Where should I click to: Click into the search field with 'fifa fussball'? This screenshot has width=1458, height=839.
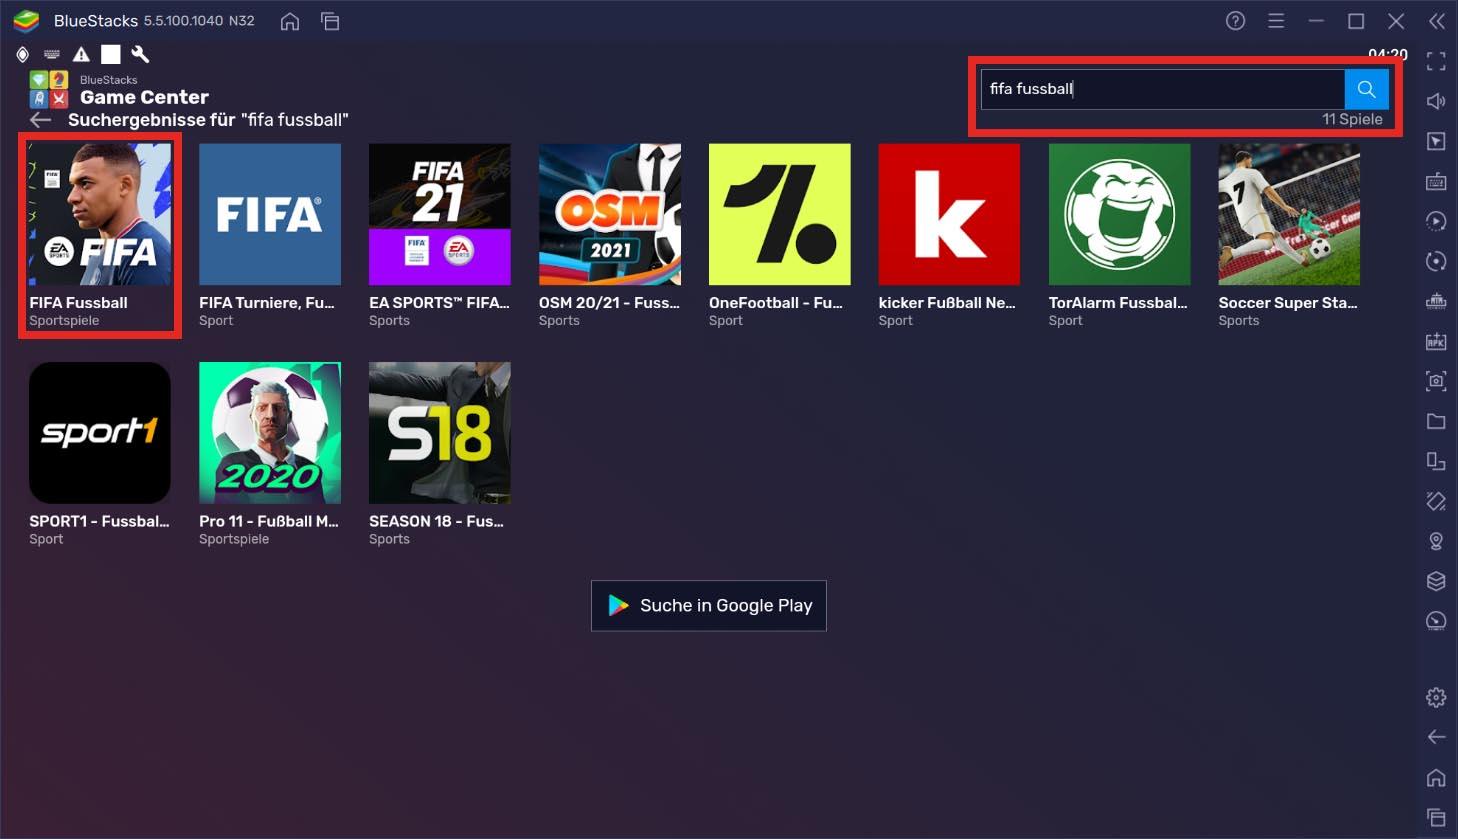click(1162, 89)
